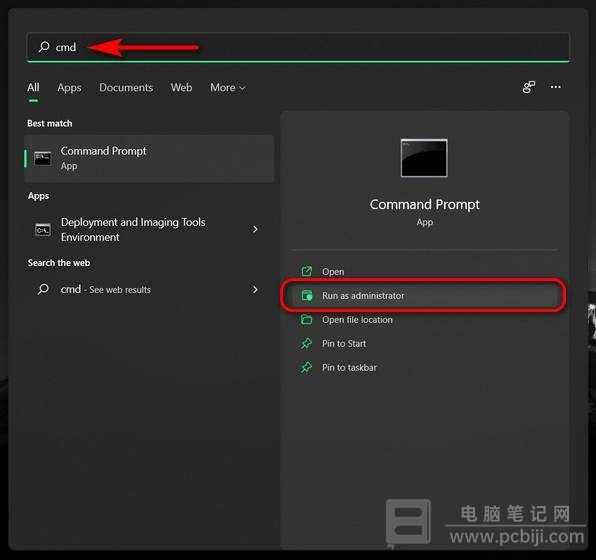Click the Pin to taskbar pin icon

pos(307,367)
